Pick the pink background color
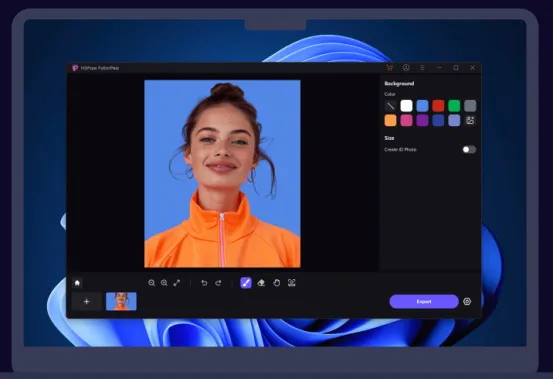The image size is (554, 379). point(406,120)
